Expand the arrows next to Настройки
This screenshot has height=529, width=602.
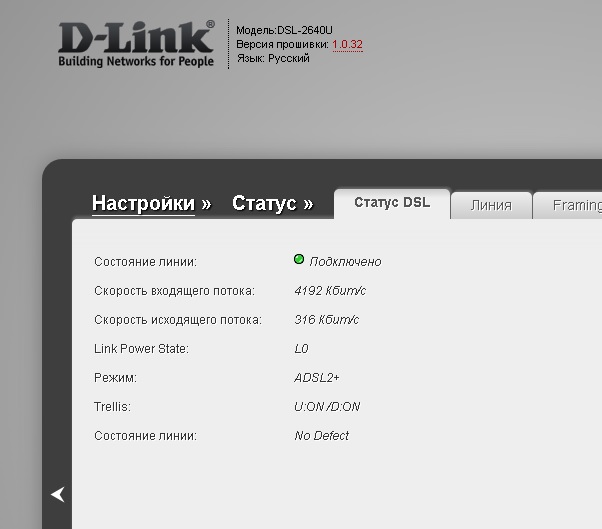coord(206,204)
